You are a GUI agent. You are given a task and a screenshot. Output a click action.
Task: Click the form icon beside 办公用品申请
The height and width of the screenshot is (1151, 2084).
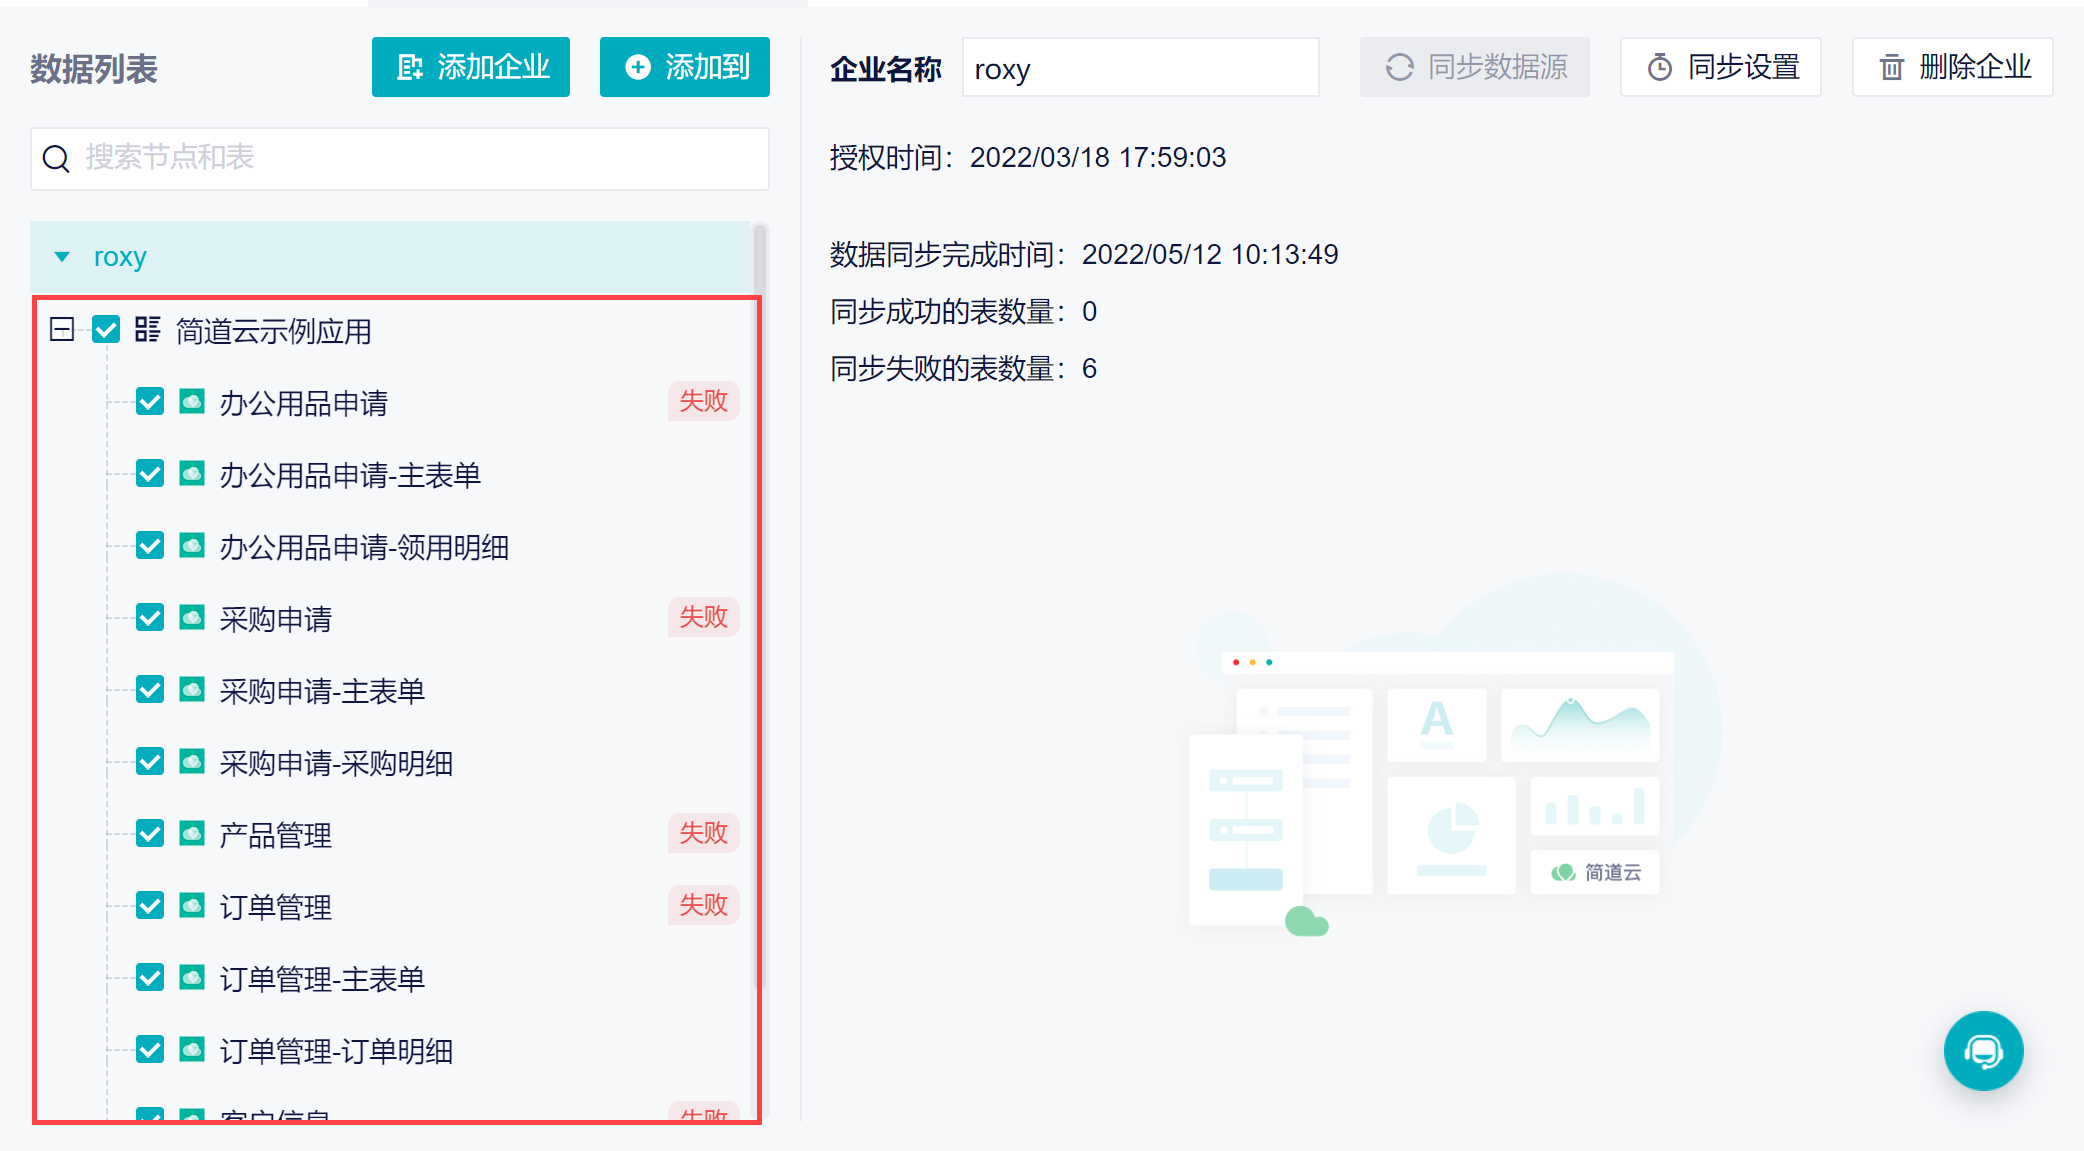click(x=192, y=402)
